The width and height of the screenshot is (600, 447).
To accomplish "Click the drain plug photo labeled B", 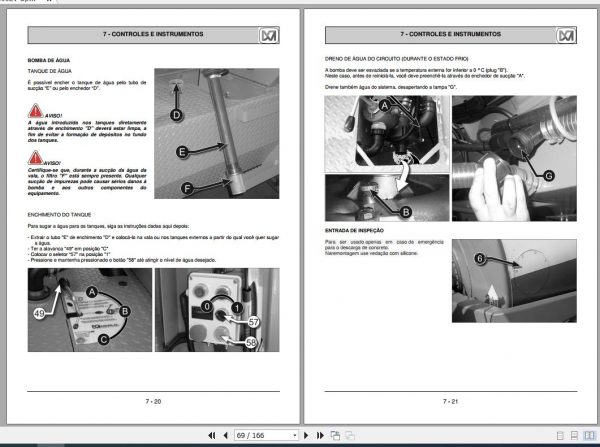I will click(x=387, y=198).
